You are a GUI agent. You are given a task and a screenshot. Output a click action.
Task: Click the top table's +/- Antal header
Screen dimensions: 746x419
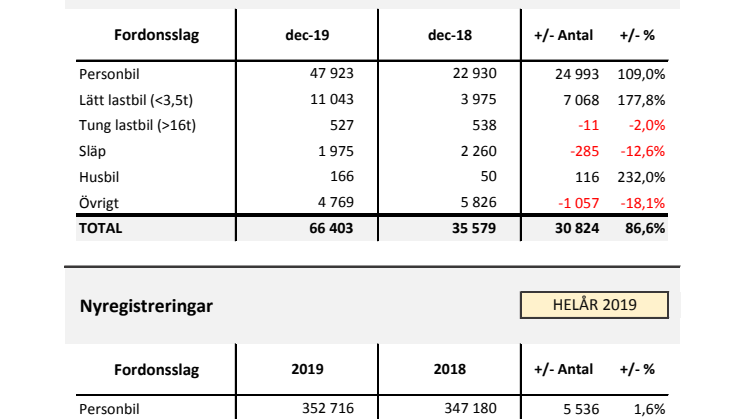(x=564, y=36)
